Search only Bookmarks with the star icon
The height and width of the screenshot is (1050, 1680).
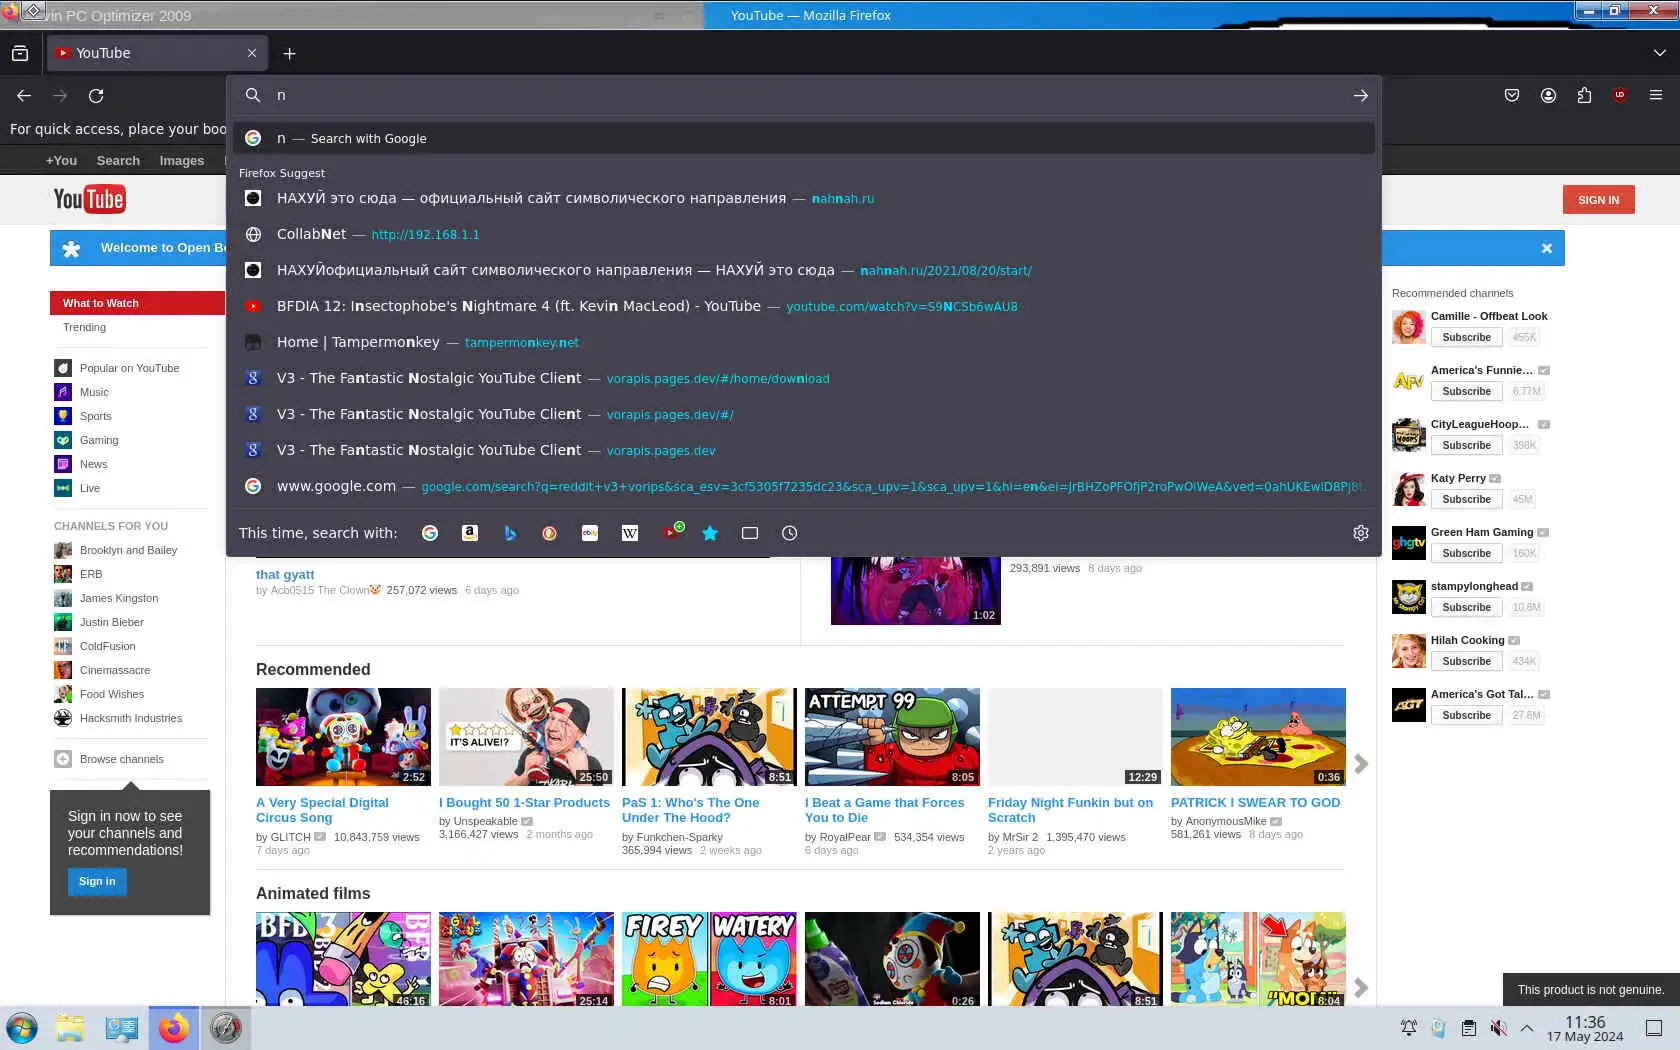pyautogui.click(x=710, y=533)
